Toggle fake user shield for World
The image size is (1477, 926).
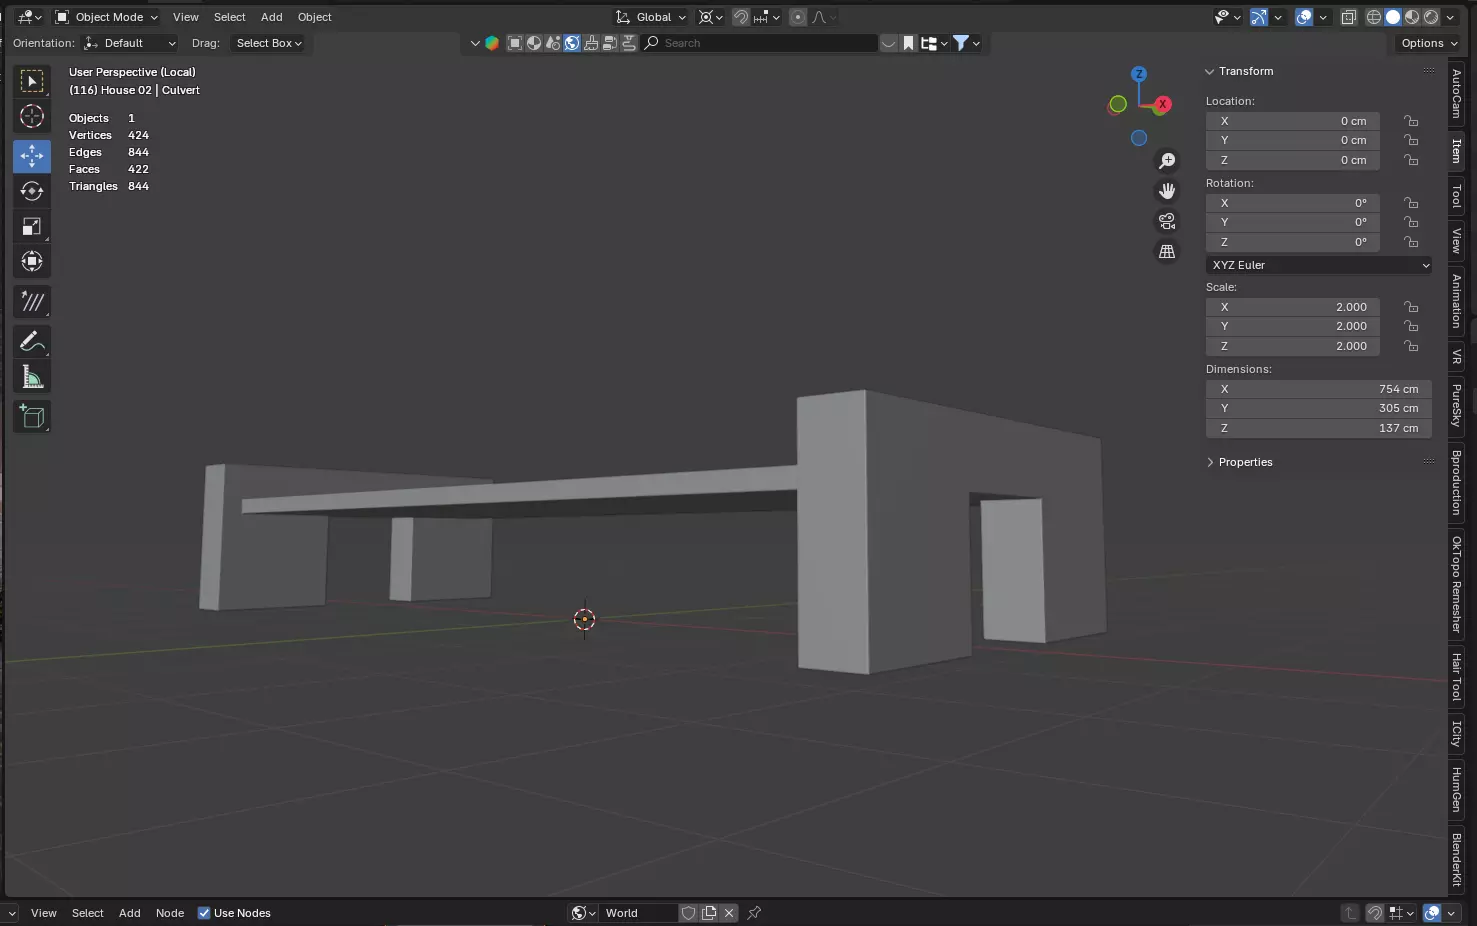coord(688,913)
